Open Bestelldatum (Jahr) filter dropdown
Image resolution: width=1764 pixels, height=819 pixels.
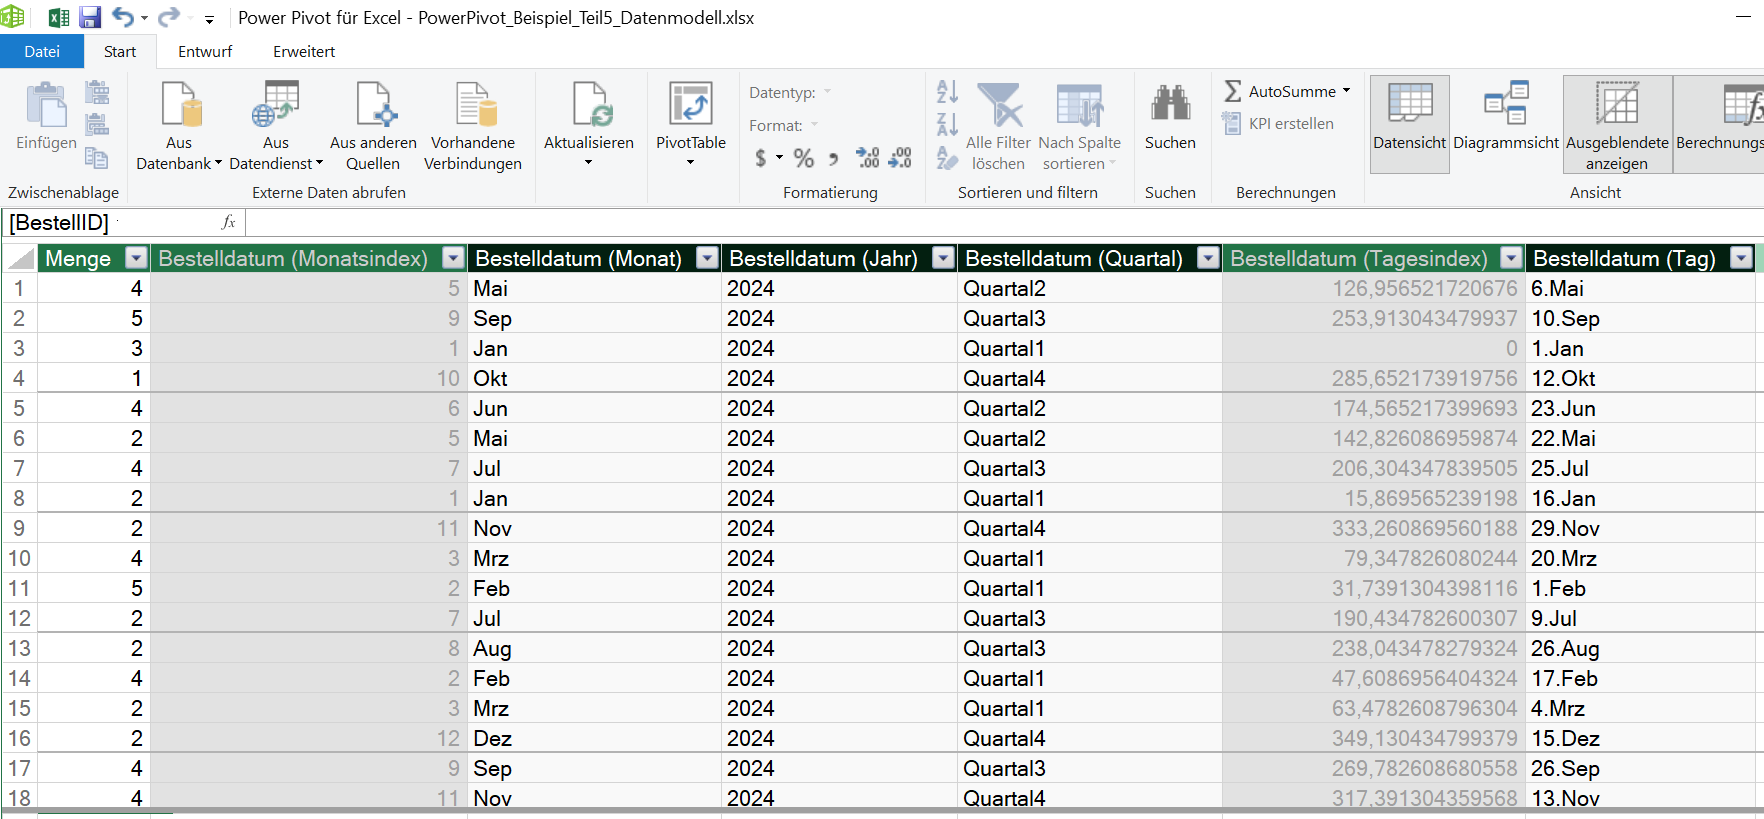pos(943,258)
